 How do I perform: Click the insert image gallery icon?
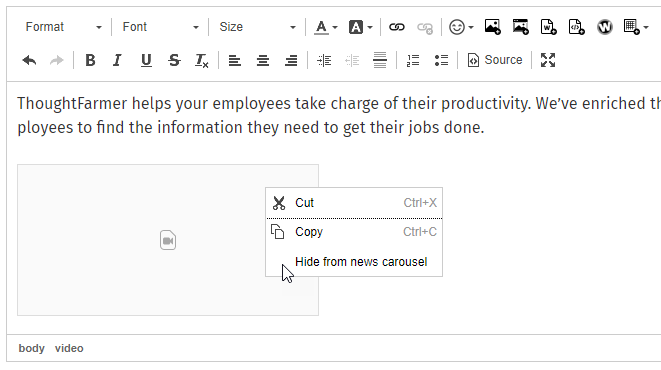[521, 27]
